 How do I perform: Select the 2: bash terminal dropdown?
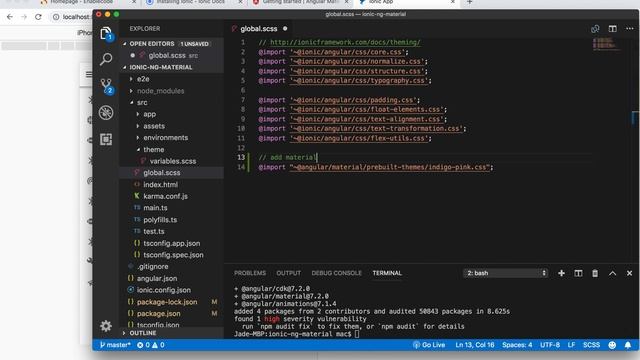click(505, 273)
